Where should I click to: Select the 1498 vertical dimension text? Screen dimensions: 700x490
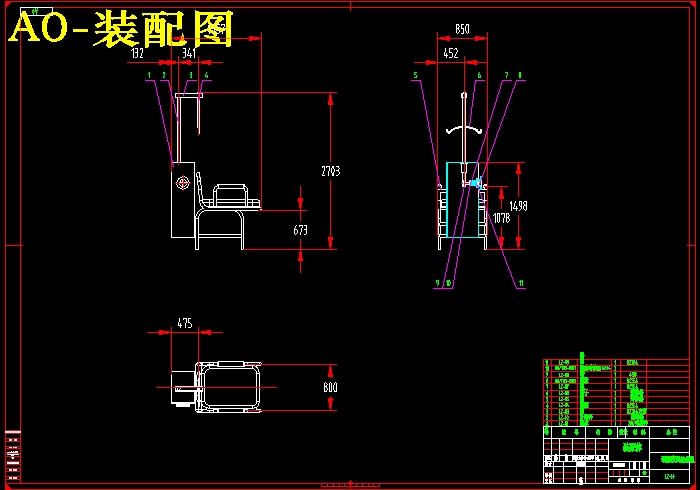518,206
